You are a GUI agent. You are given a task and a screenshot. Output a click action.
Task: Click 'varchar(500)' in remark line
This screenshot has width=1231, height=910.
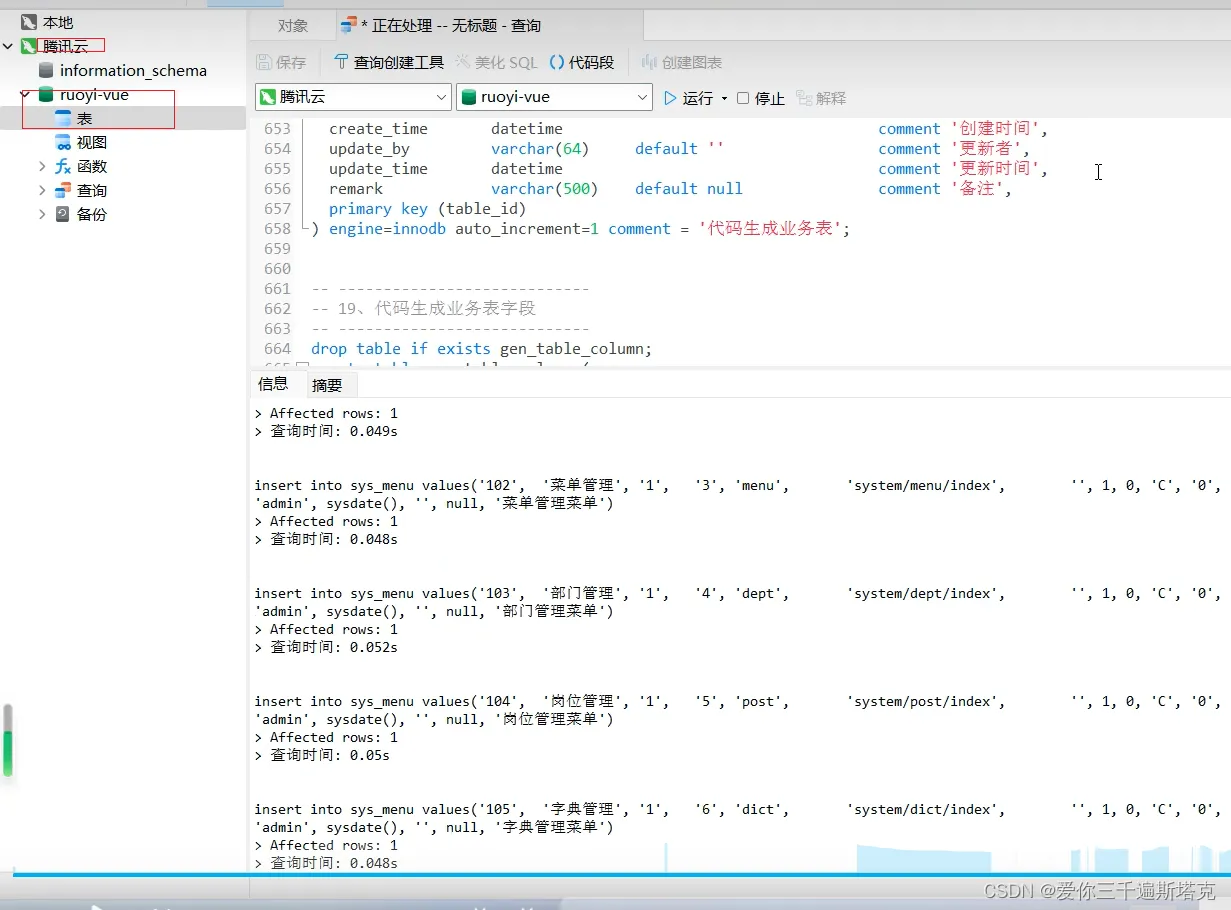point(545,189)
